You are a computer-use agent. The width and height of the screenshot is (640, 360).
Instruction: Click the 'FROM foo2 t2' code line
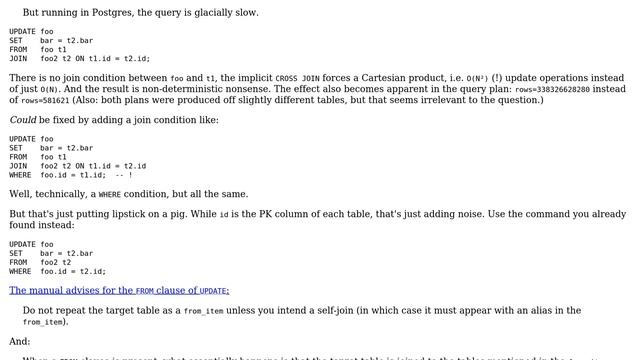(40, 262)
